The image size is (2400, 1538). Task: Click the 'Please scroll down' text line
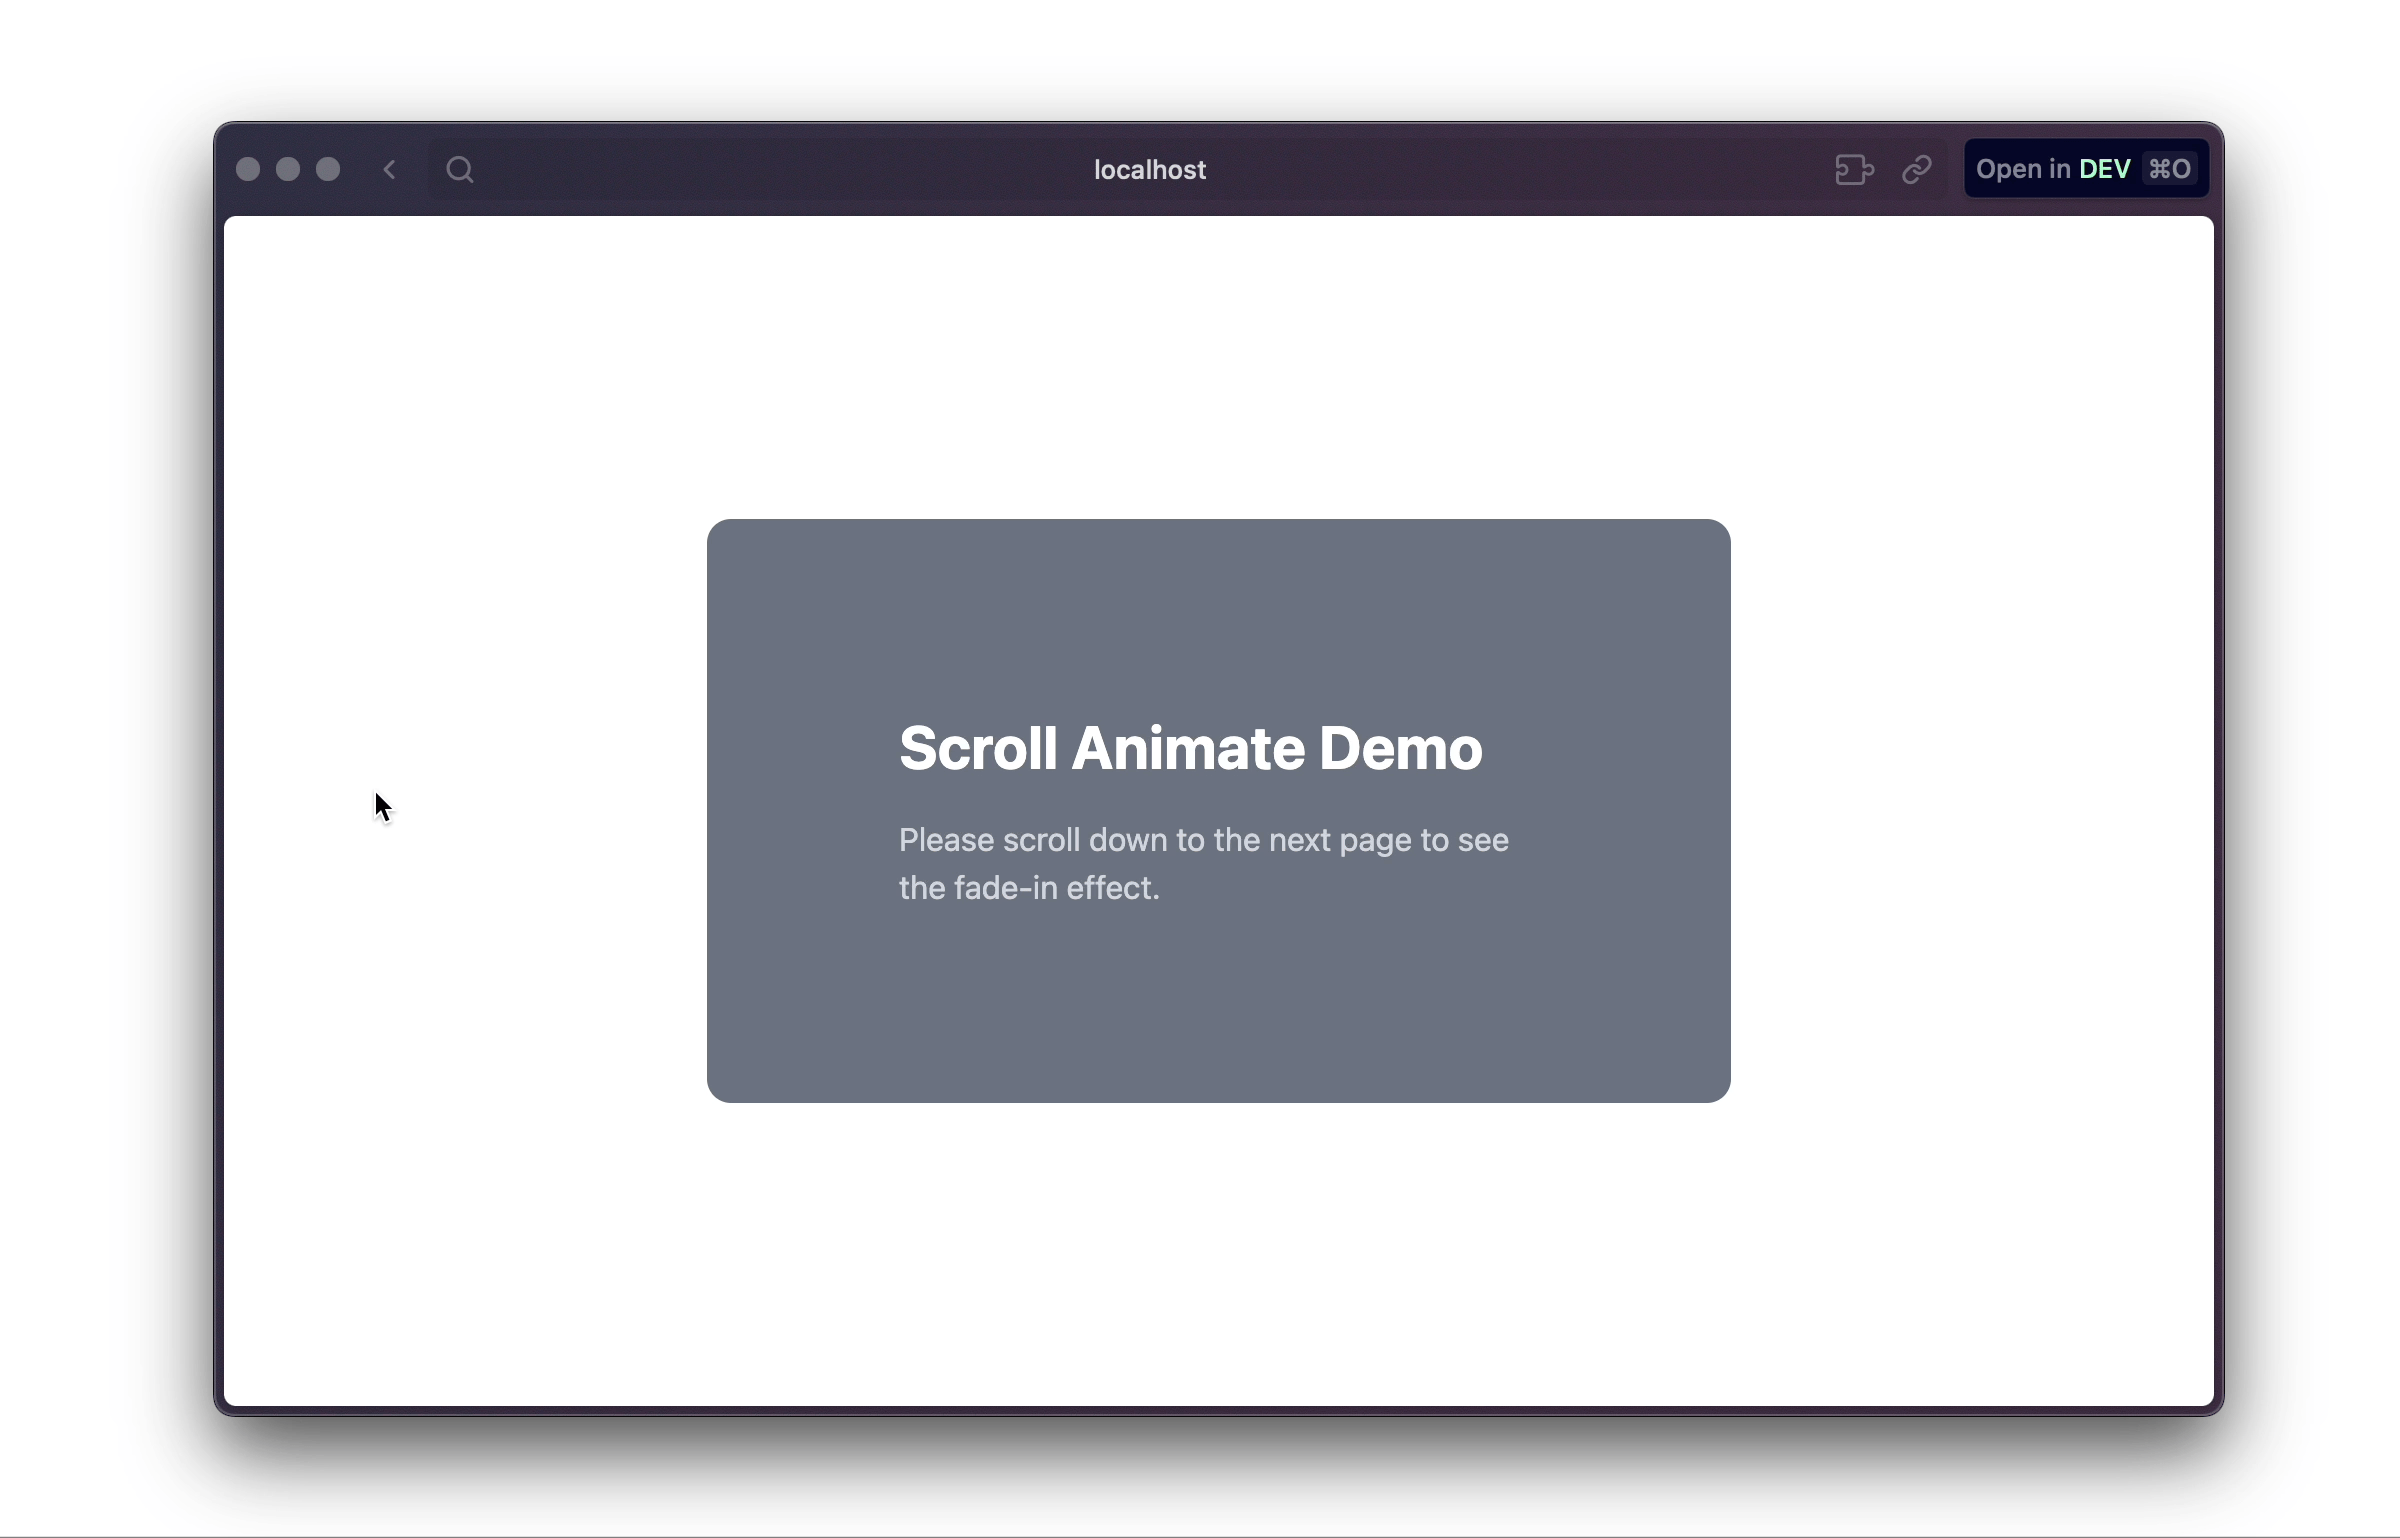1203,840
